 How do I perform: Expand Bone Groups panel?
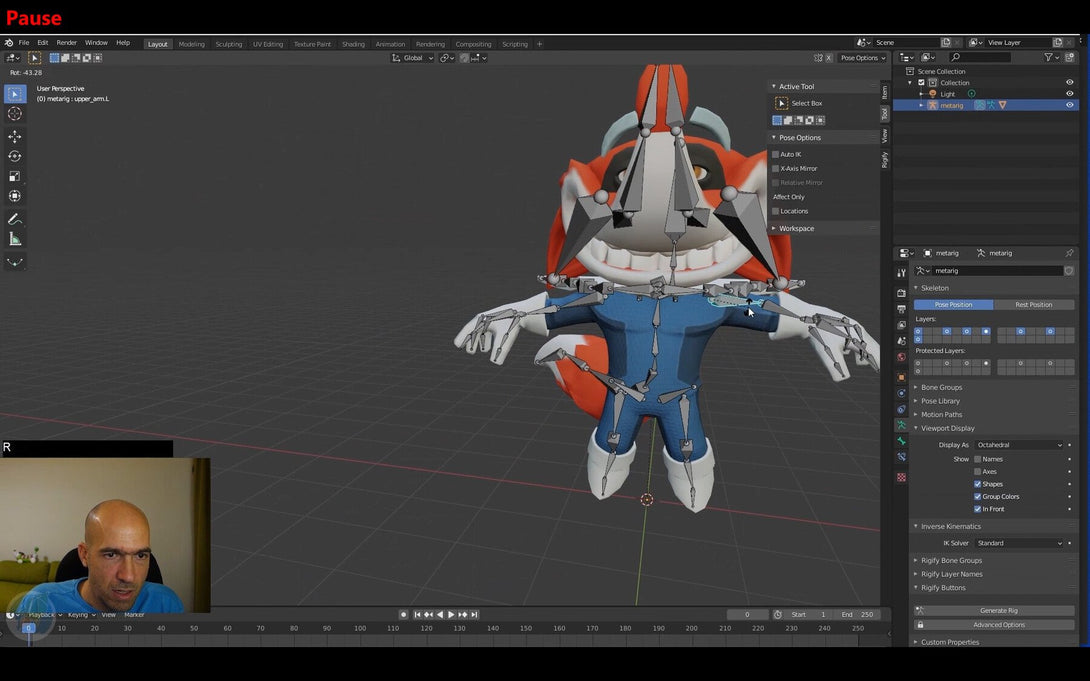pyautogui.click(x=941, y=388)
